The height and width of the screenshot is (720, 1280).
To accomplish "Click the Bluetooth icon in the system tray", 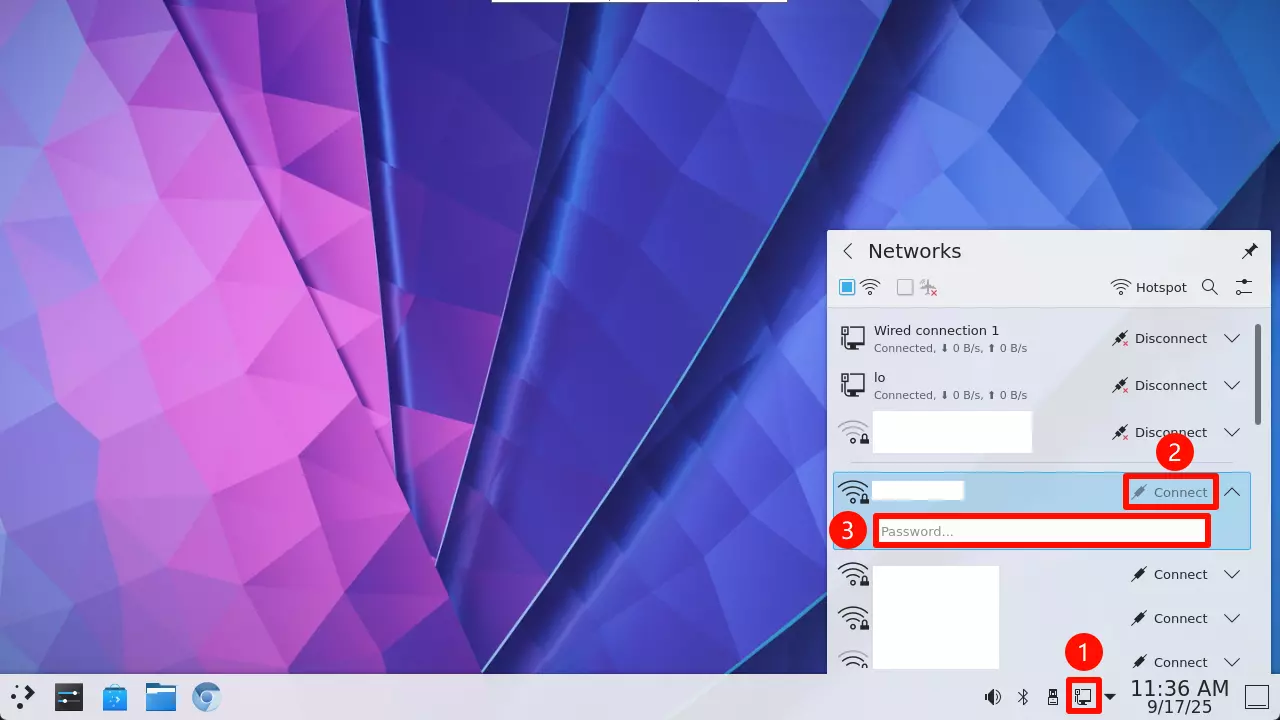I will (1023, 697).
